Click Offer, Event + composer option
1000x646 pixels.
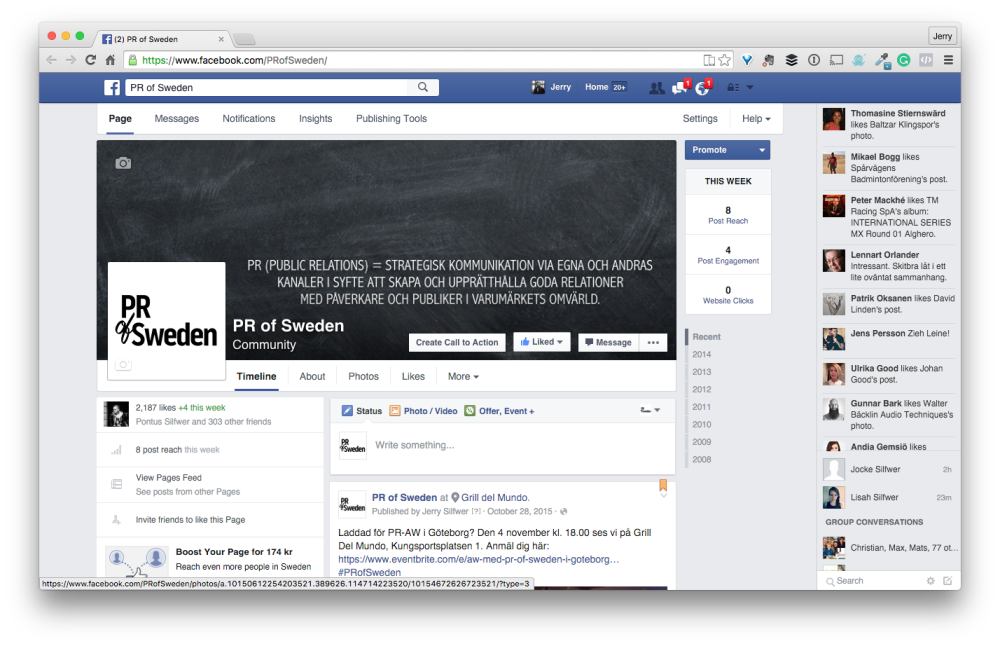coord(500,411)
